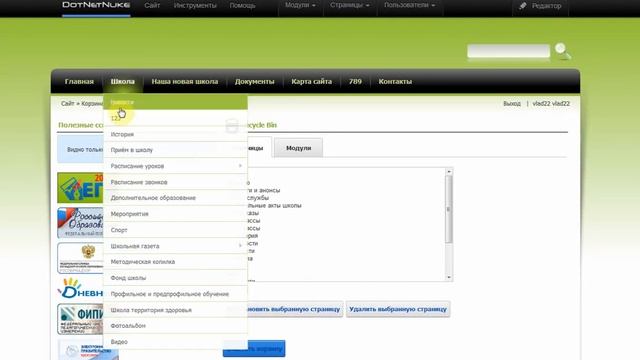Screen dimensions: 640x360
Task: Switch to the Модули tab
Action: pos(298,148)
